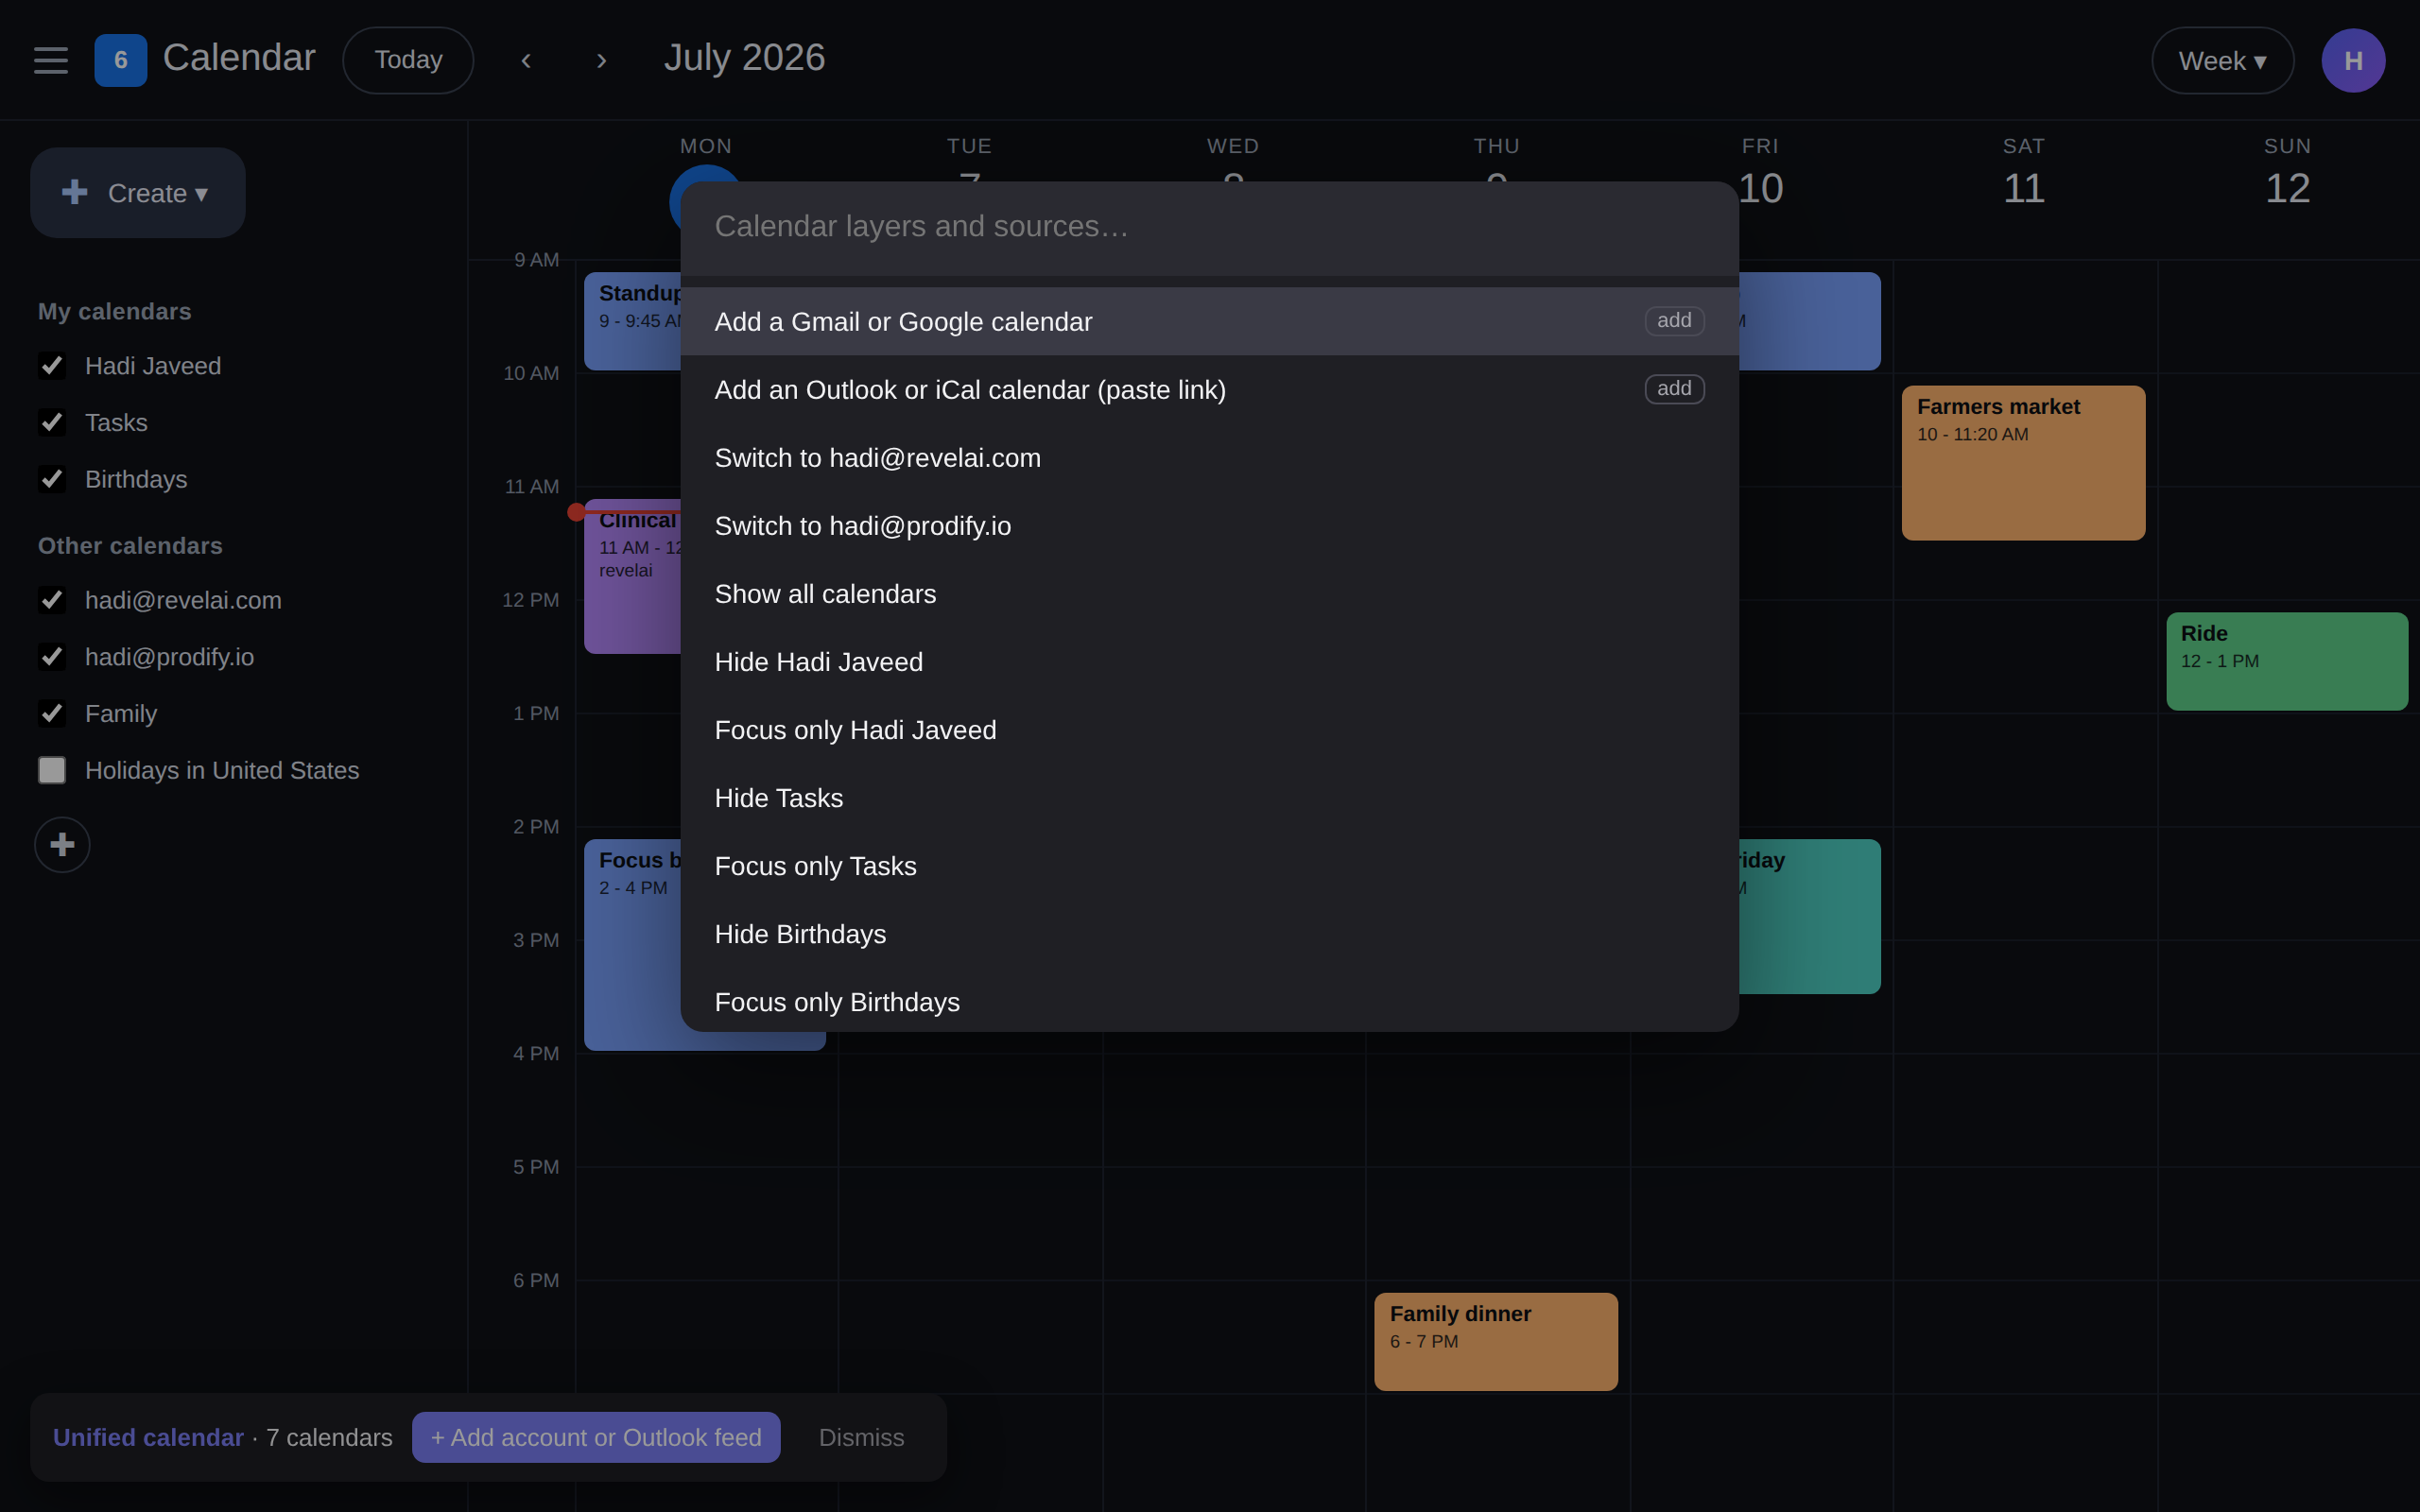Viewport: 2420px width, 1512px height.
Task: Uncheck the hadi@revelai.com calendar
Action: point(52,600)
